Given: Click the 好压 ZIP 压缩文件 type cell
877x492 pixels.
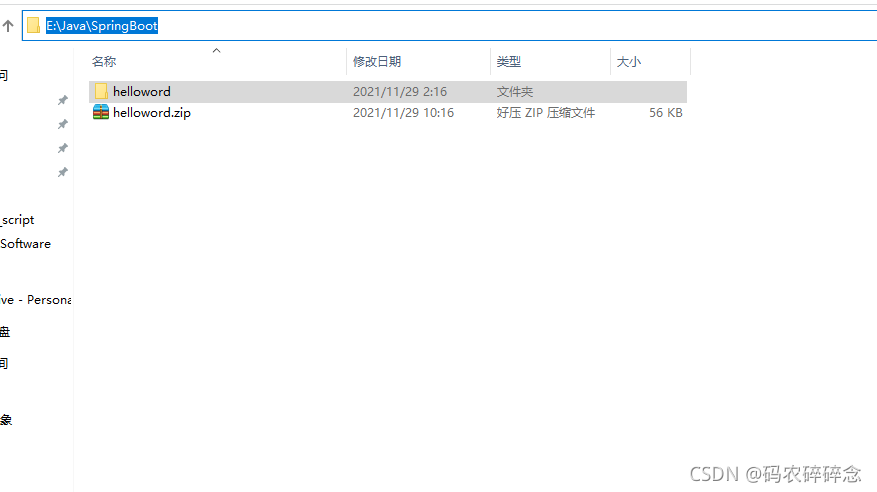Looking at the screenshot, I should click(x=545, y=113).
